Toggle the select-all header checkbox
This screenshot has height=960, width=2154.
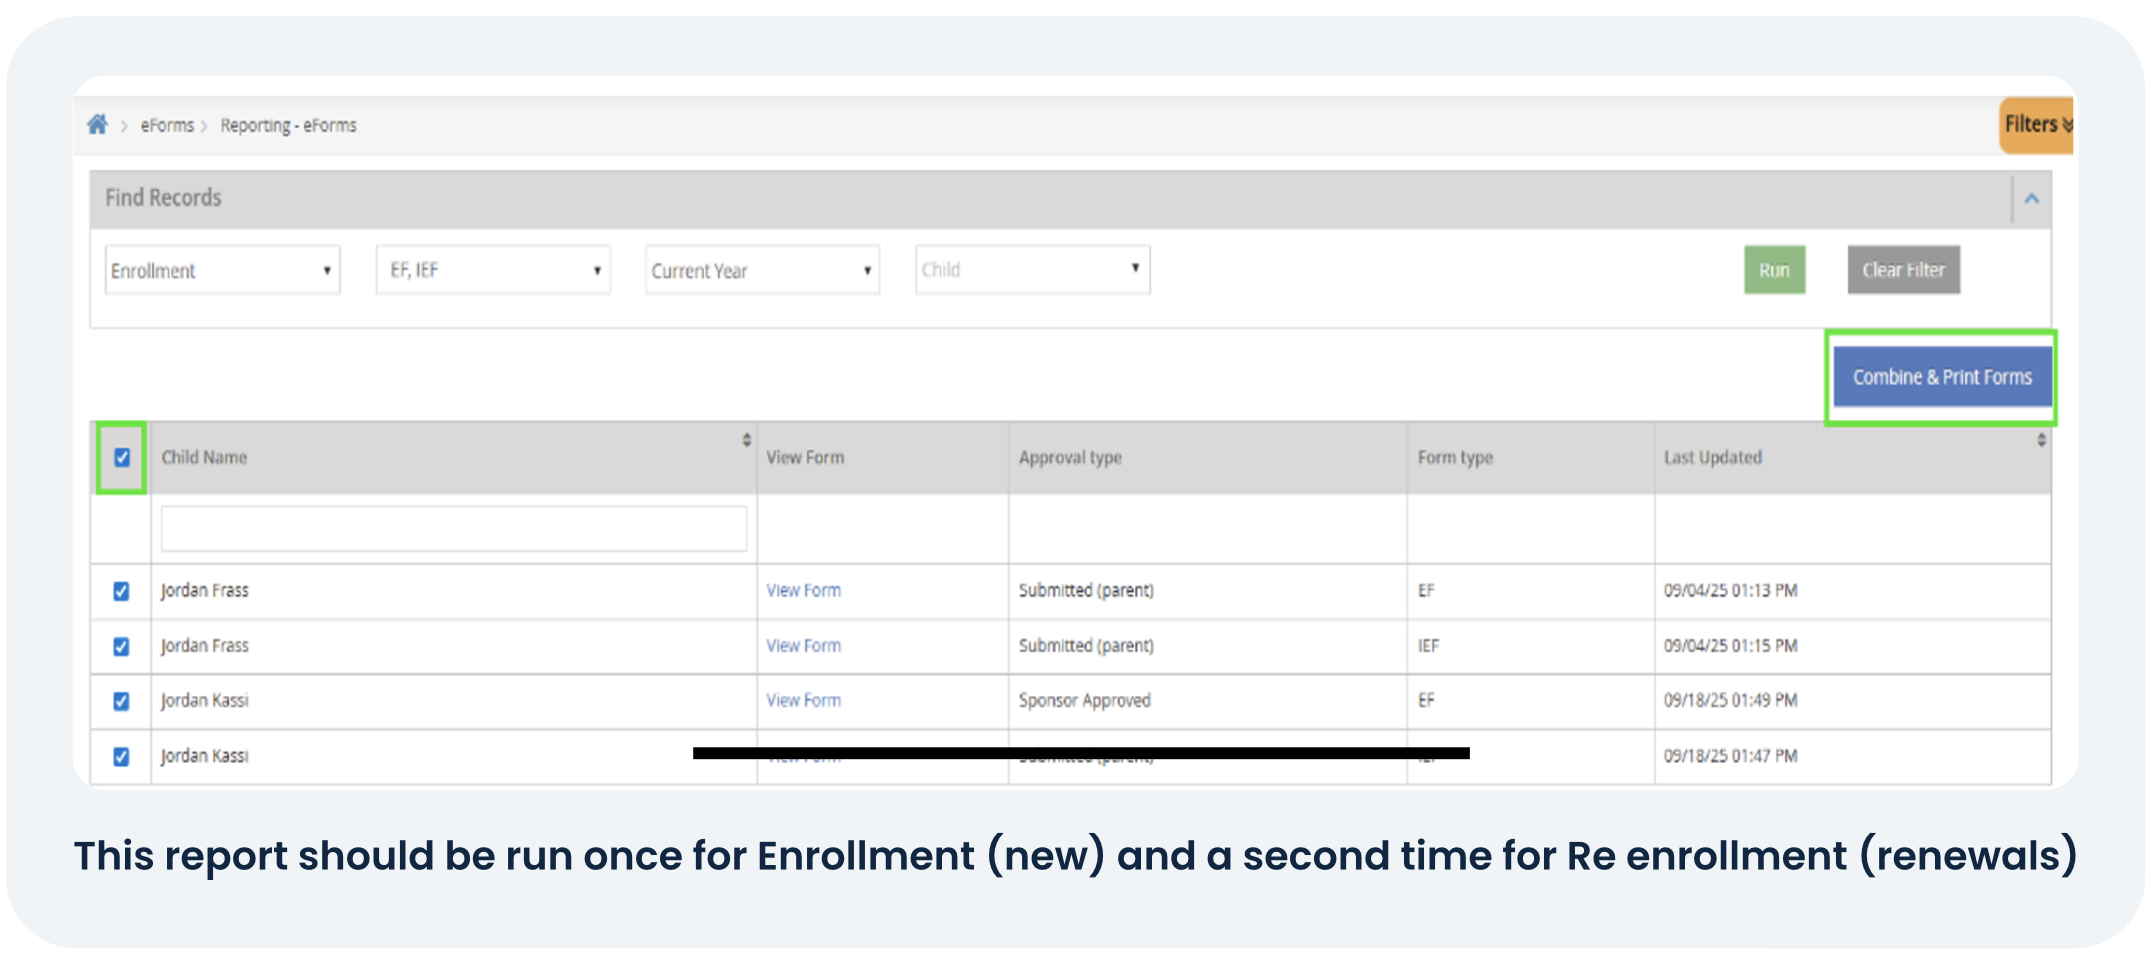122,457
